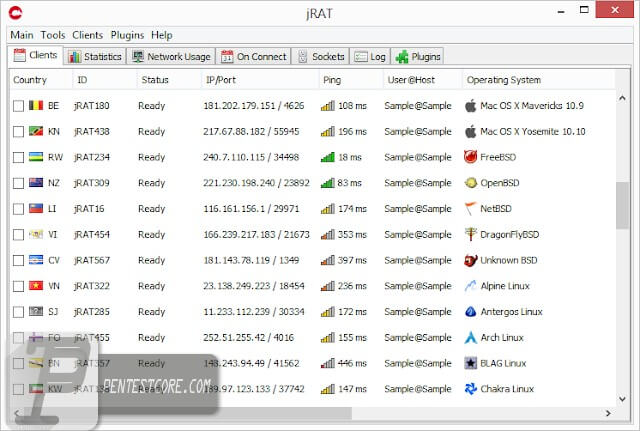Click the Chakra Linux icon
This screenshot has width=640, height=431.
(x=471, y=389)
